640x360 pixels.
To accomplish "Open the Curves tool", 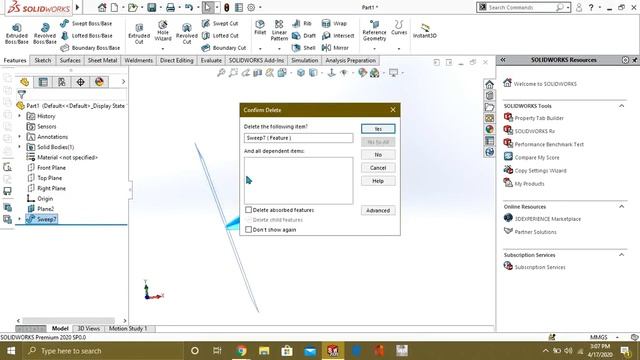I will [399, 27].
